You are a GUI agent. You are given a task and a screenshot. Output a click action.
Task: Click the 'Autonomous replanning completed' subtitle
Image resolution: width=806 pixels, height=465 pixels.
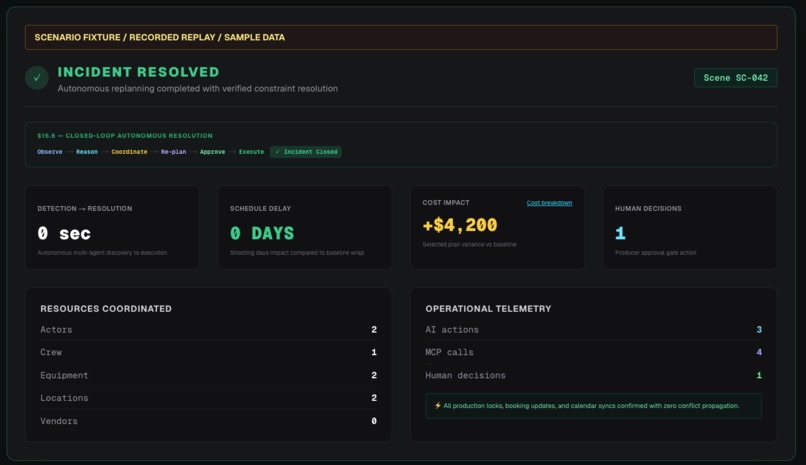pos(197,88)
